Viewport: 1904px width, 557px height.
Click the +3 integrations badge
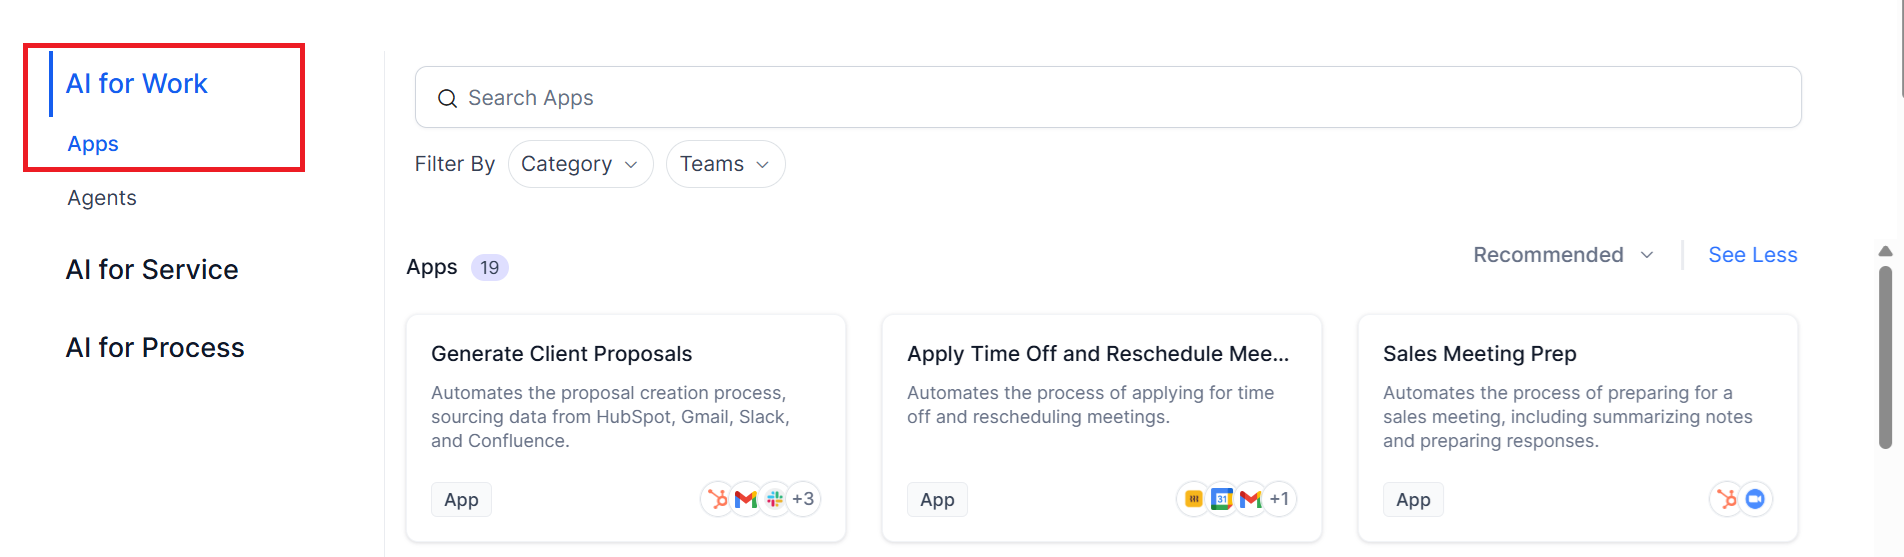click(x=803, y=498)
